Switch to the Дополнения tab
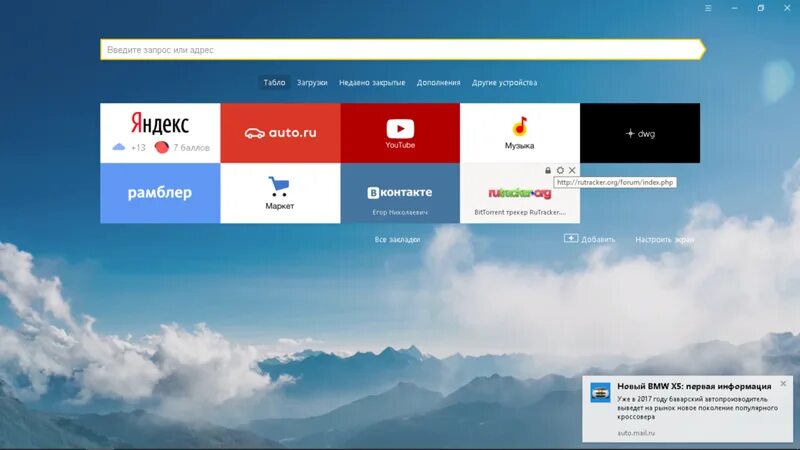The height and width of the screenshot is (450, 800). [438, 83]
